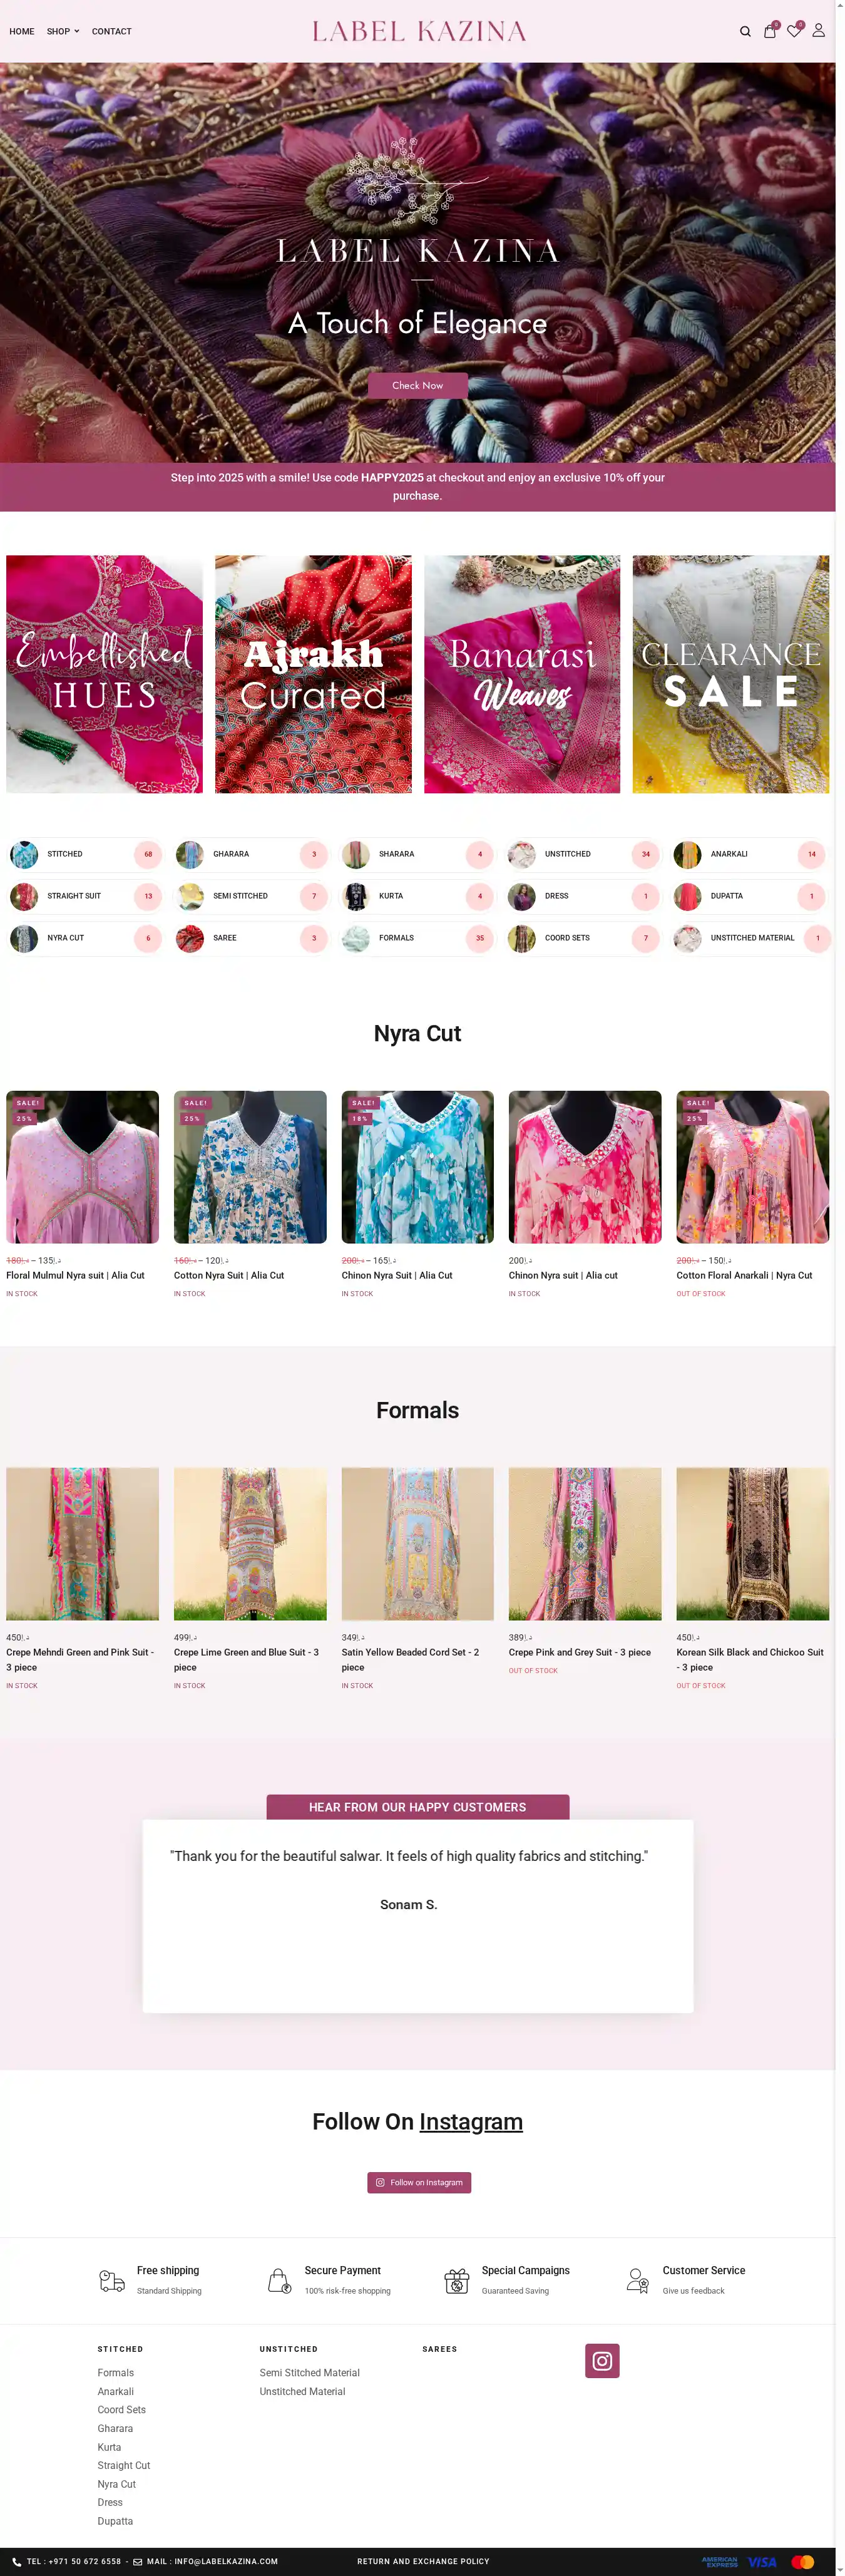Viewport: 845px width, 2576px height.
Task: Click the Check Now button
Action: pos(417,386)
